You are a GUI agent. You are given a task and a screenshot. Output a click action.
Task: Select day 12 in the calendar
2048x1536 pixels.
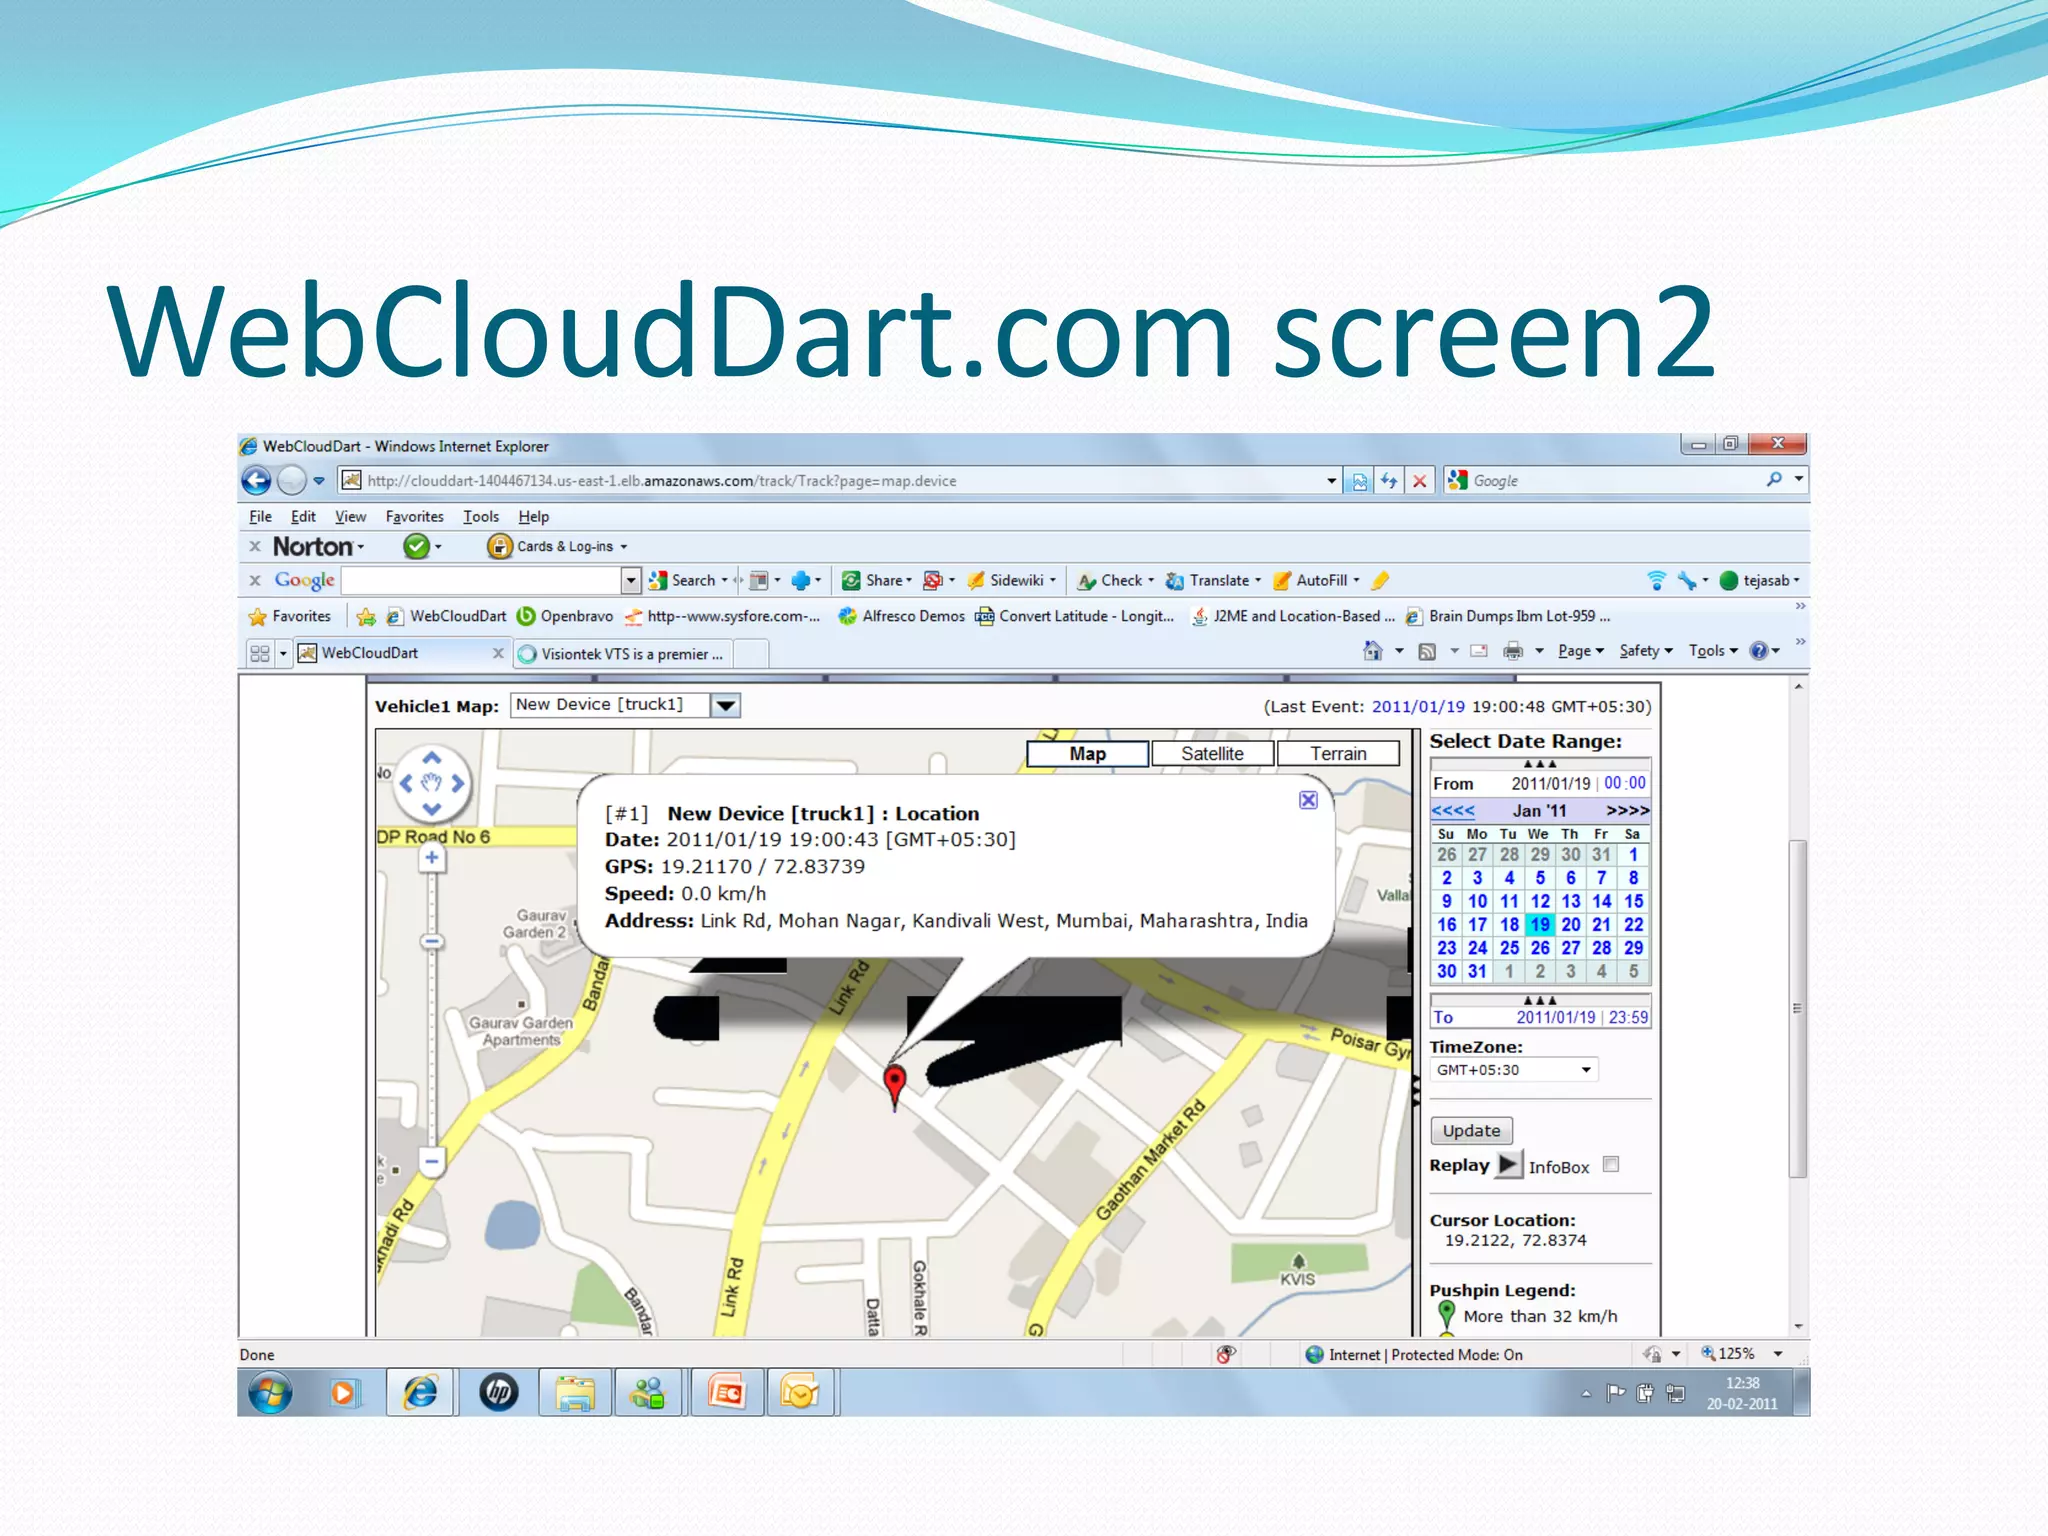(x=1540, y=901)
